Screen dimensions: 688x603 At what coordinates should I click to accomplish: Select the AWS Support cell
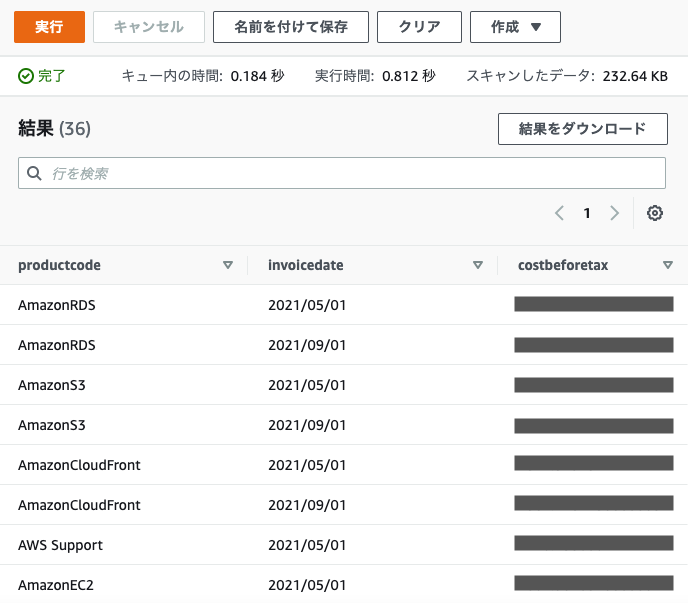point(61,545)
